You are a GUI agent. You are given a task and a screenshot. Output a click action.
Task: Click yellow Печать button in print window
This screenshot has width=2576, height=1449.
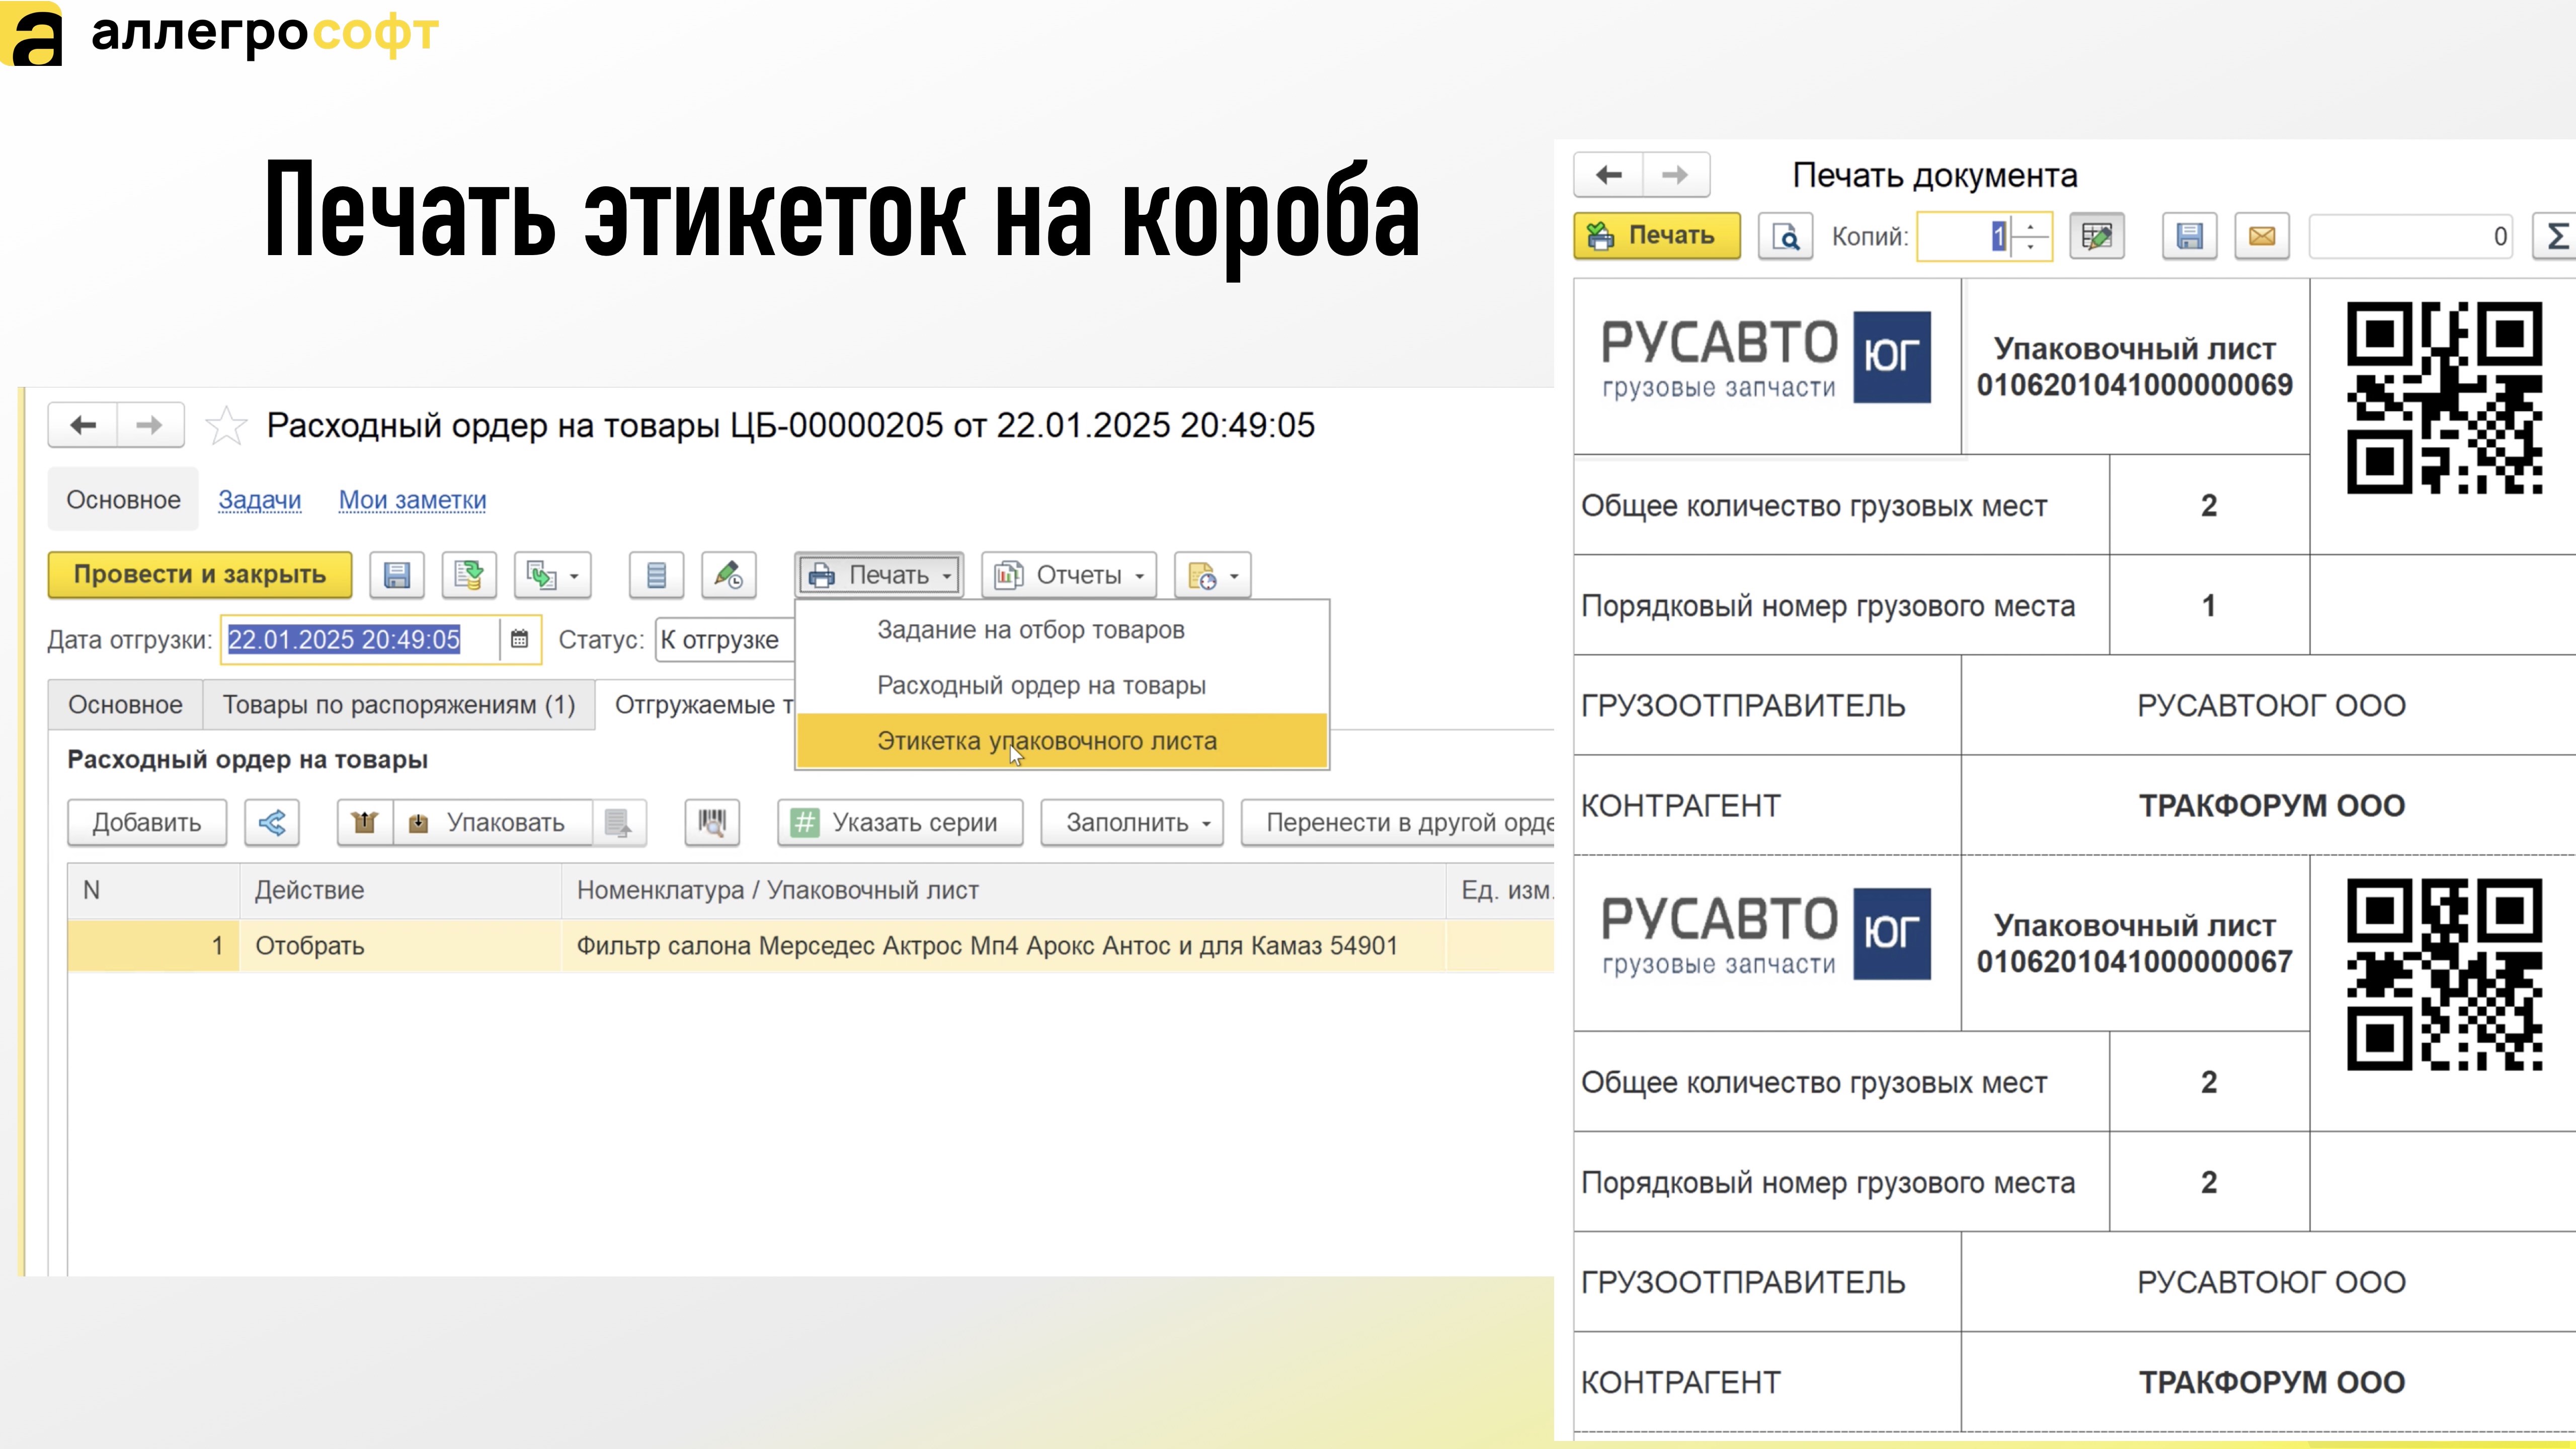pos(1657,236)
